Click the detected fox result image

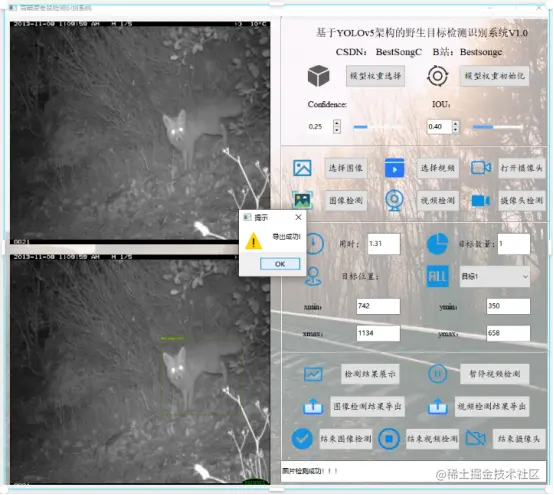tap(140, 369)
